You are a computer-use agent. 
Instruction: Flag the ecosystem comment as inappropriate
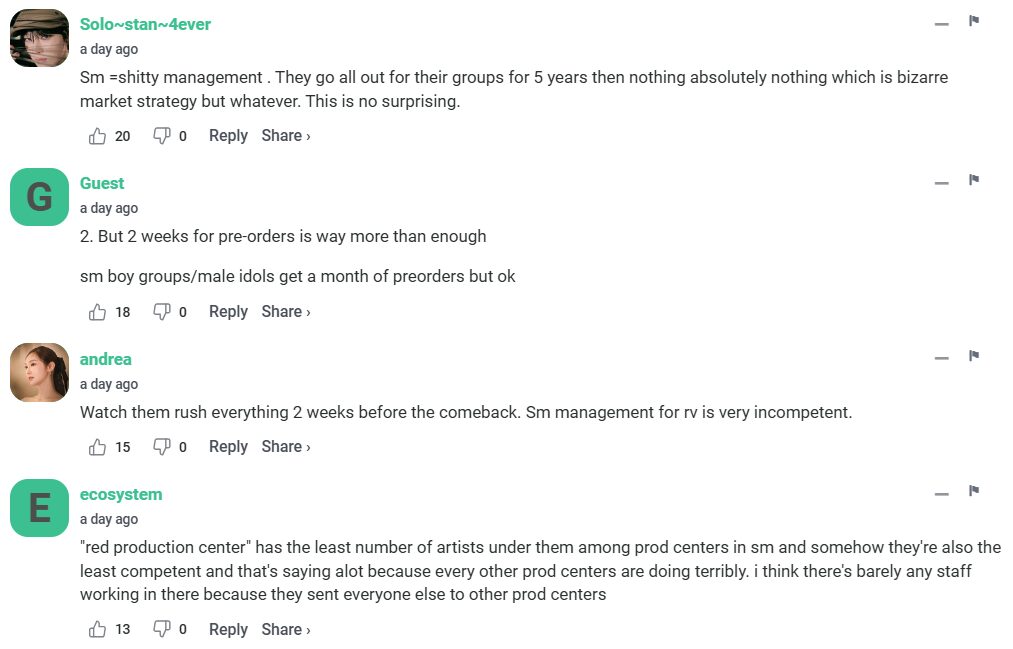pyautogui.click(x=973, y=491)
